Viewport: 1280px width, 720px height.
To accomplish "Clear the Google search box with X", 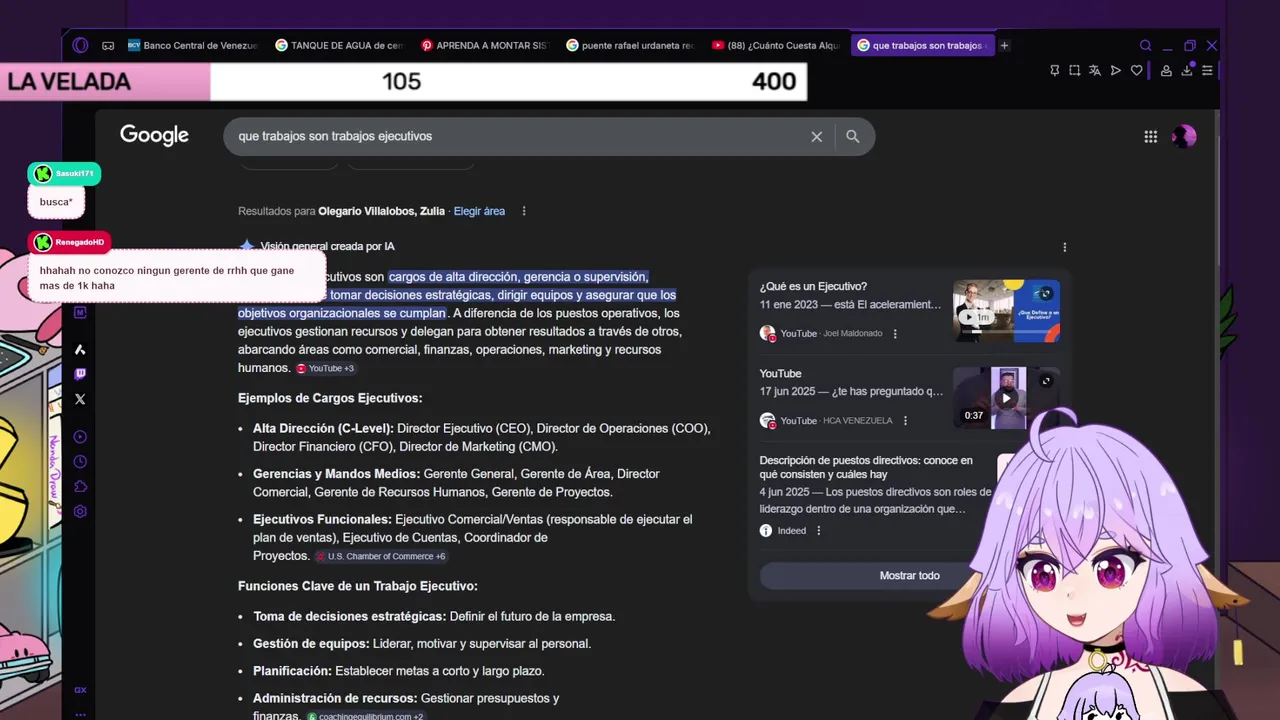I will (817, 137).
